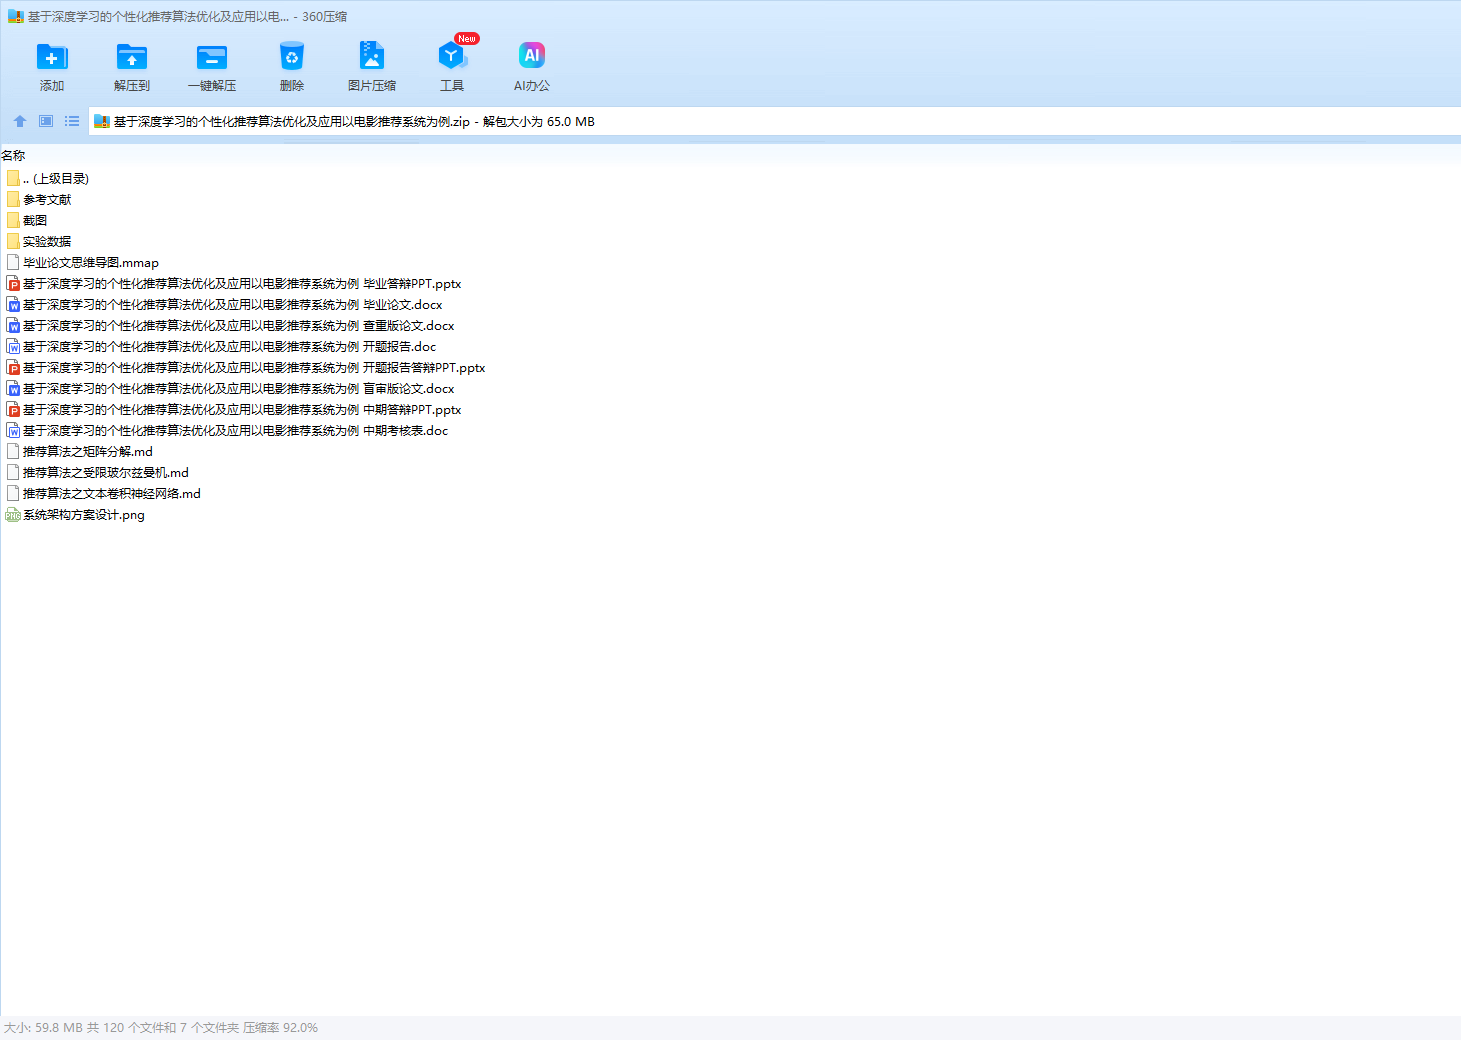Select the 实验数据 folder
Viewport: 1461px width, 1040px height.
click(x=47, y=242)
